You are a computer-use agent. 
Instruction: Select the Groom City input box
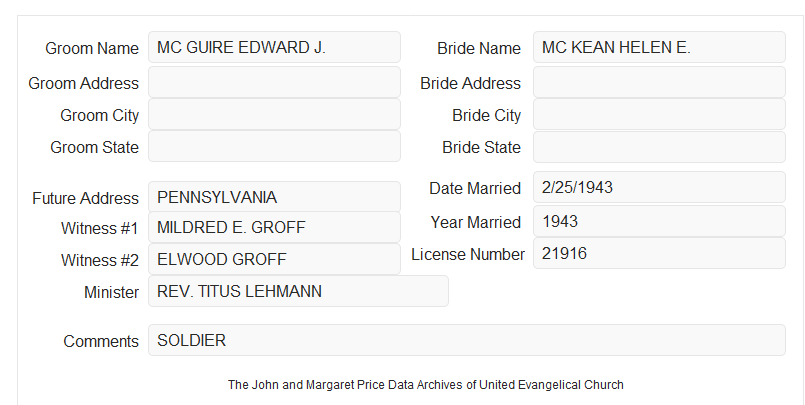click(274, 114)
